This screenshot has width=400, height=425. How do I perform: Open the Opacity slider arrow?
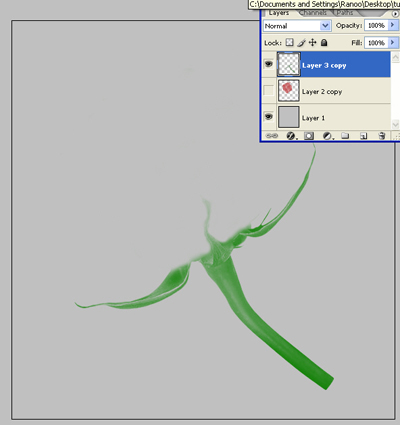(393, 25)
